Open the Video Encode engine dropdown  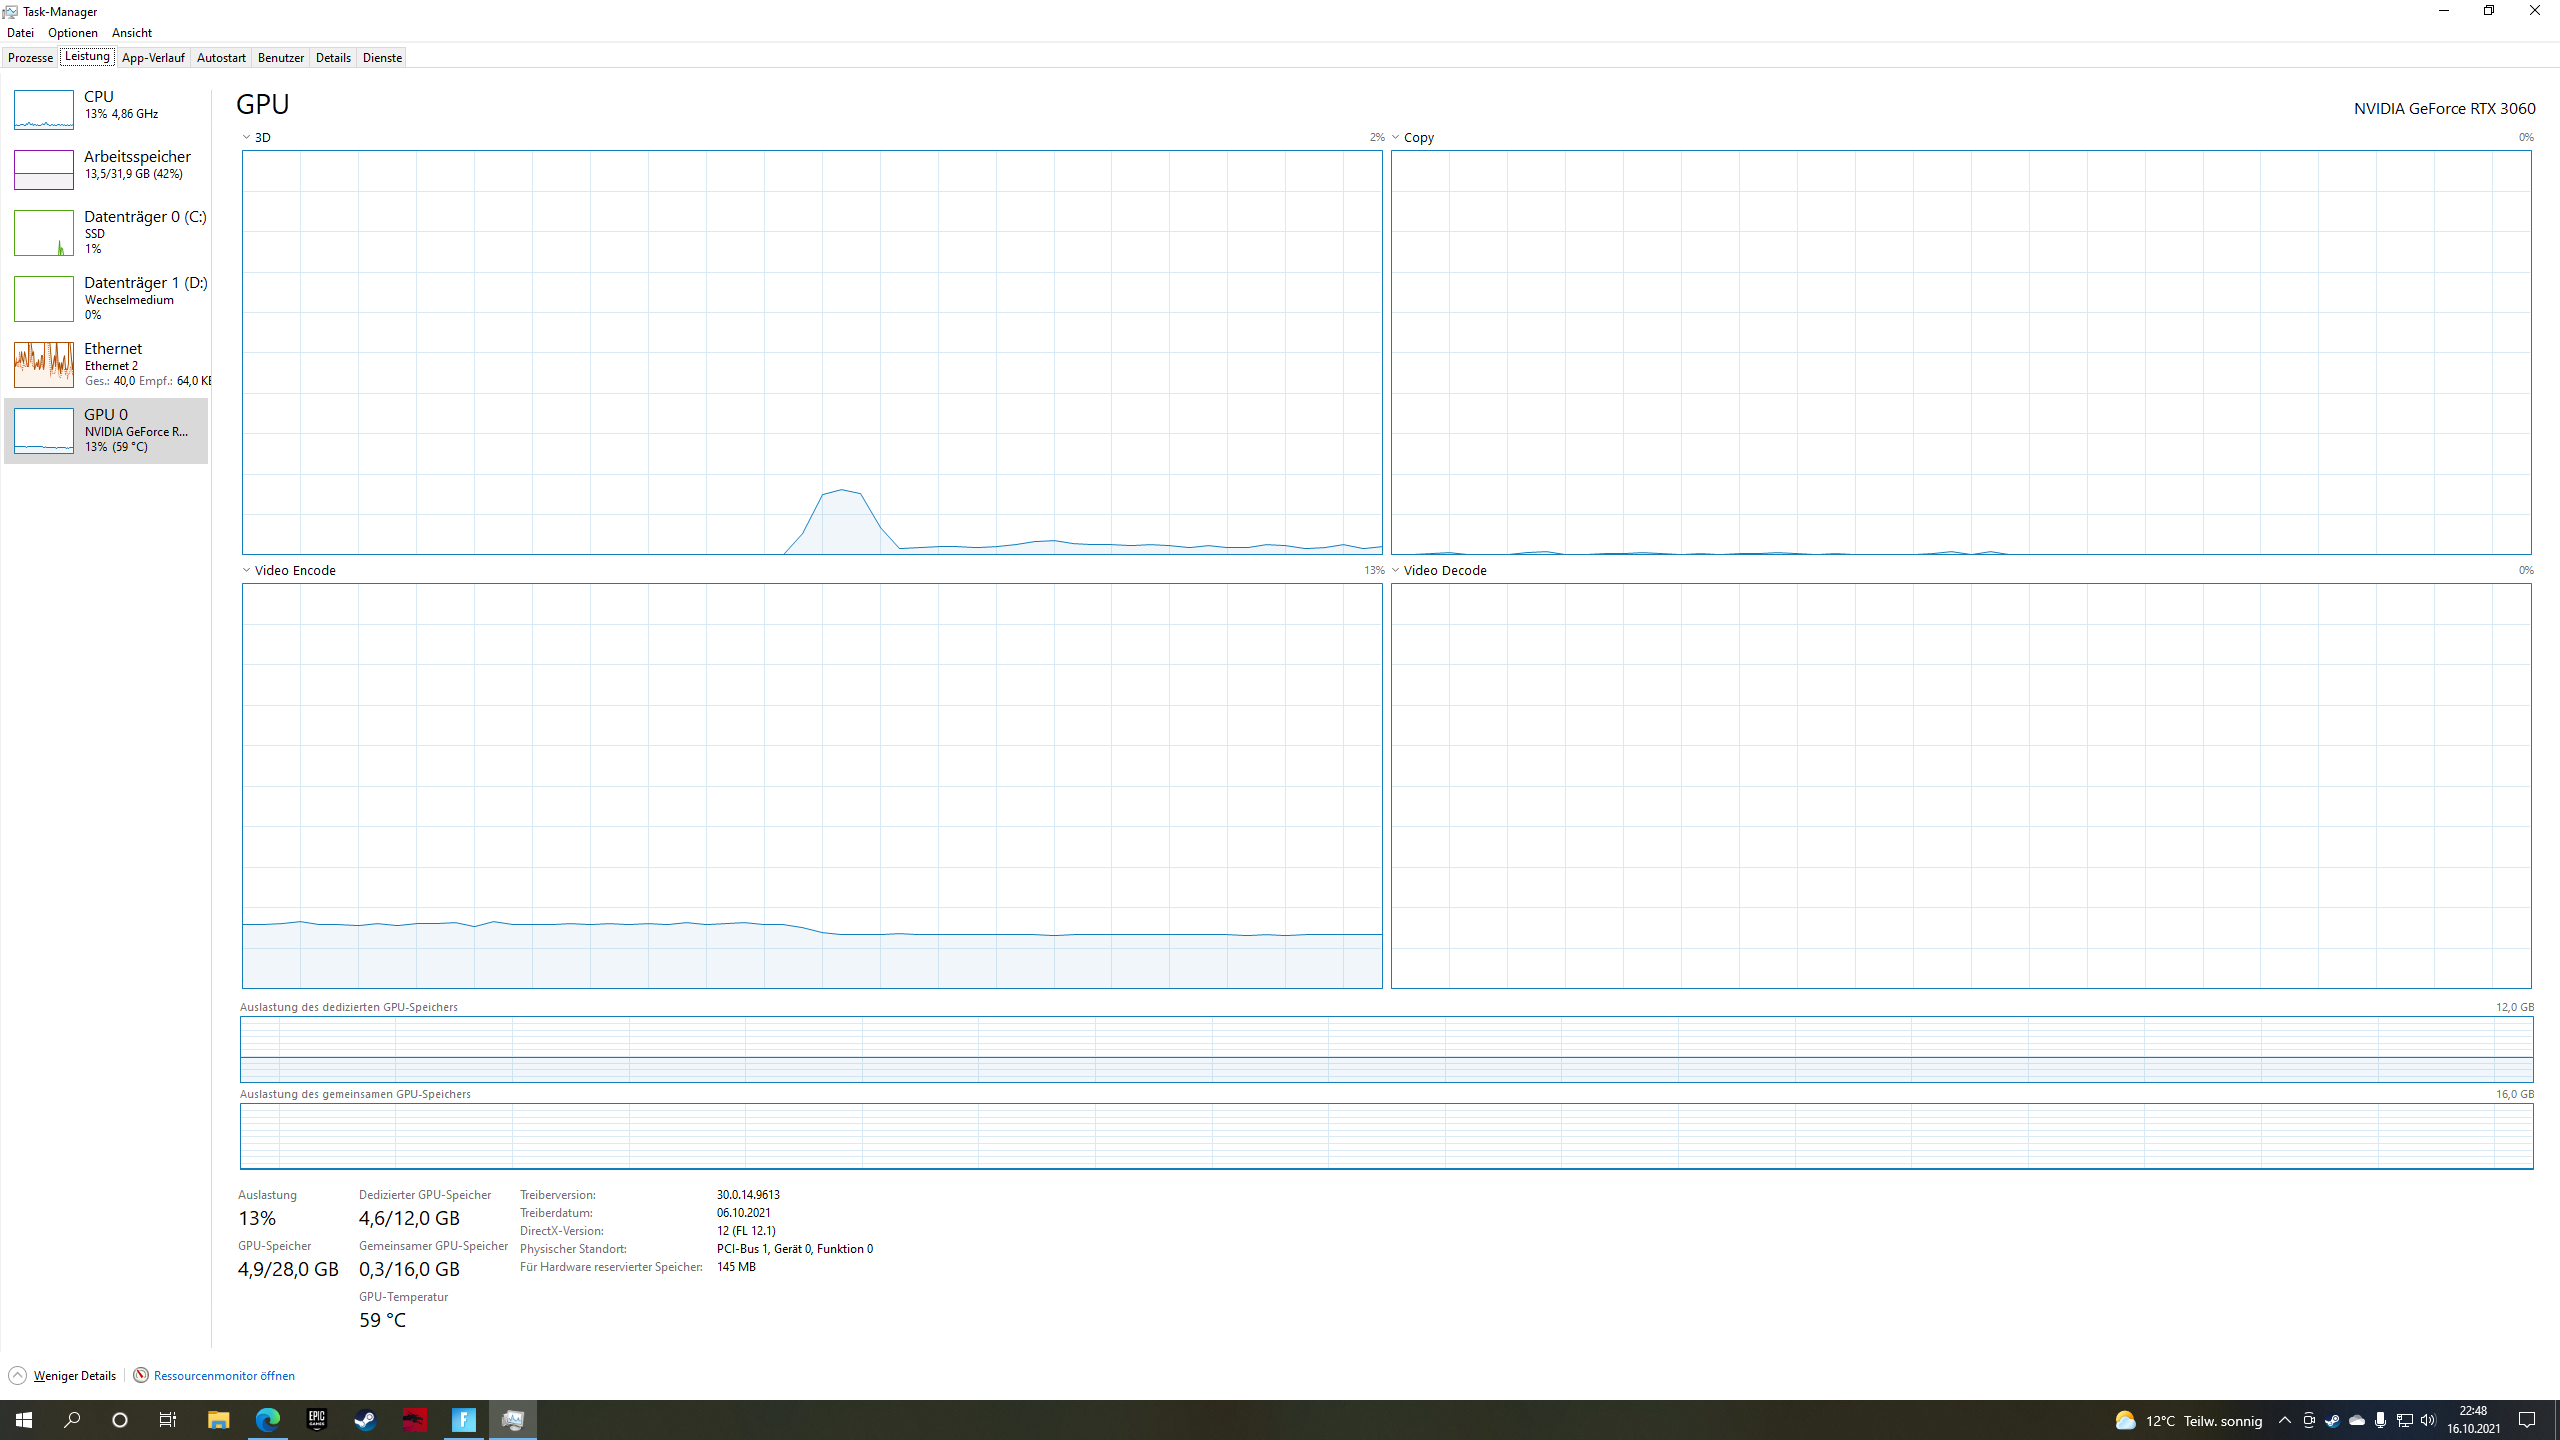(x=247, y=570)
